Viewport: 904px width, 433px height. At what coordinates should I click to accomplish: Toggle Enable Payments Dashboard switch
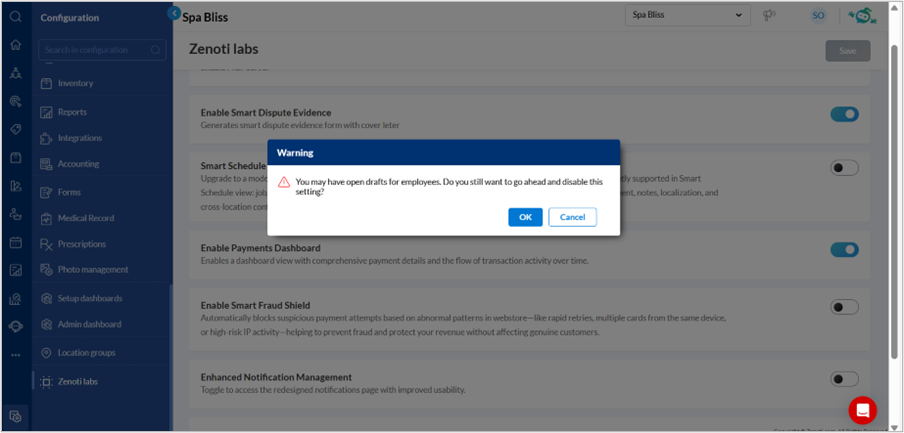click(x=844, y=250)
